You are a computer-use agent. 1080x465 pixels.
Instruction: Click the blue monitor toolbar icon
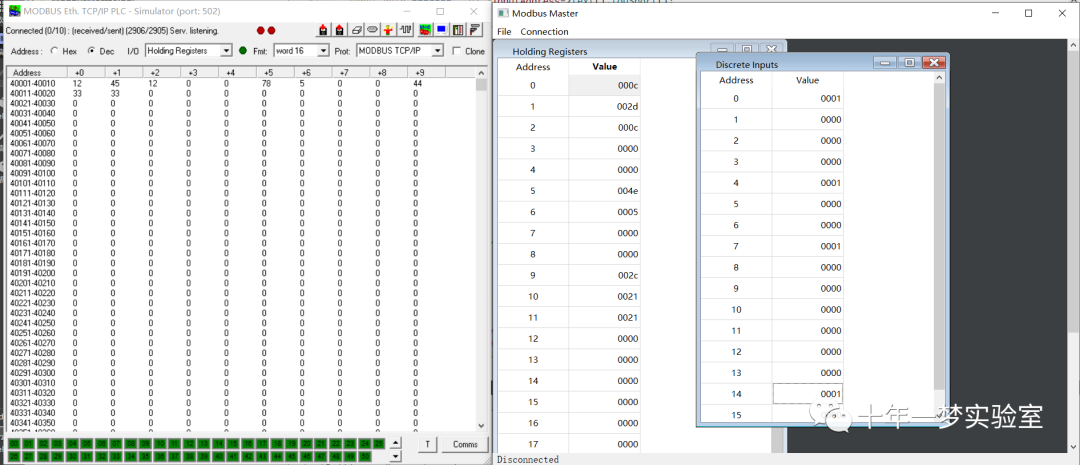click(441, 30)
